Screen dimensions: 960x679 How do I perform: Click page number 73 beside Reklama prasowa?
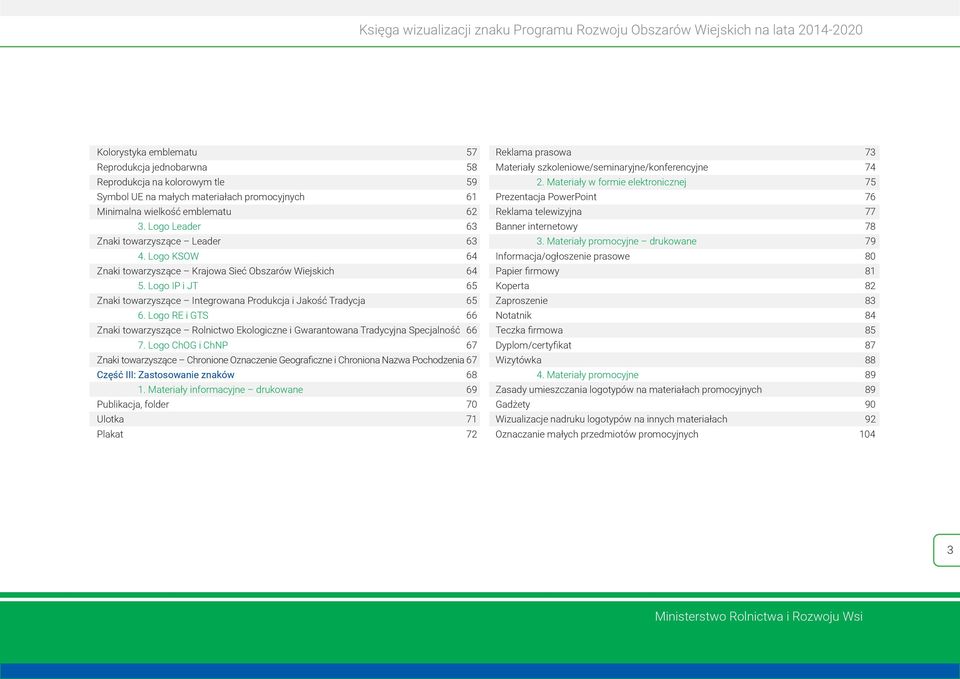[870, 152]
